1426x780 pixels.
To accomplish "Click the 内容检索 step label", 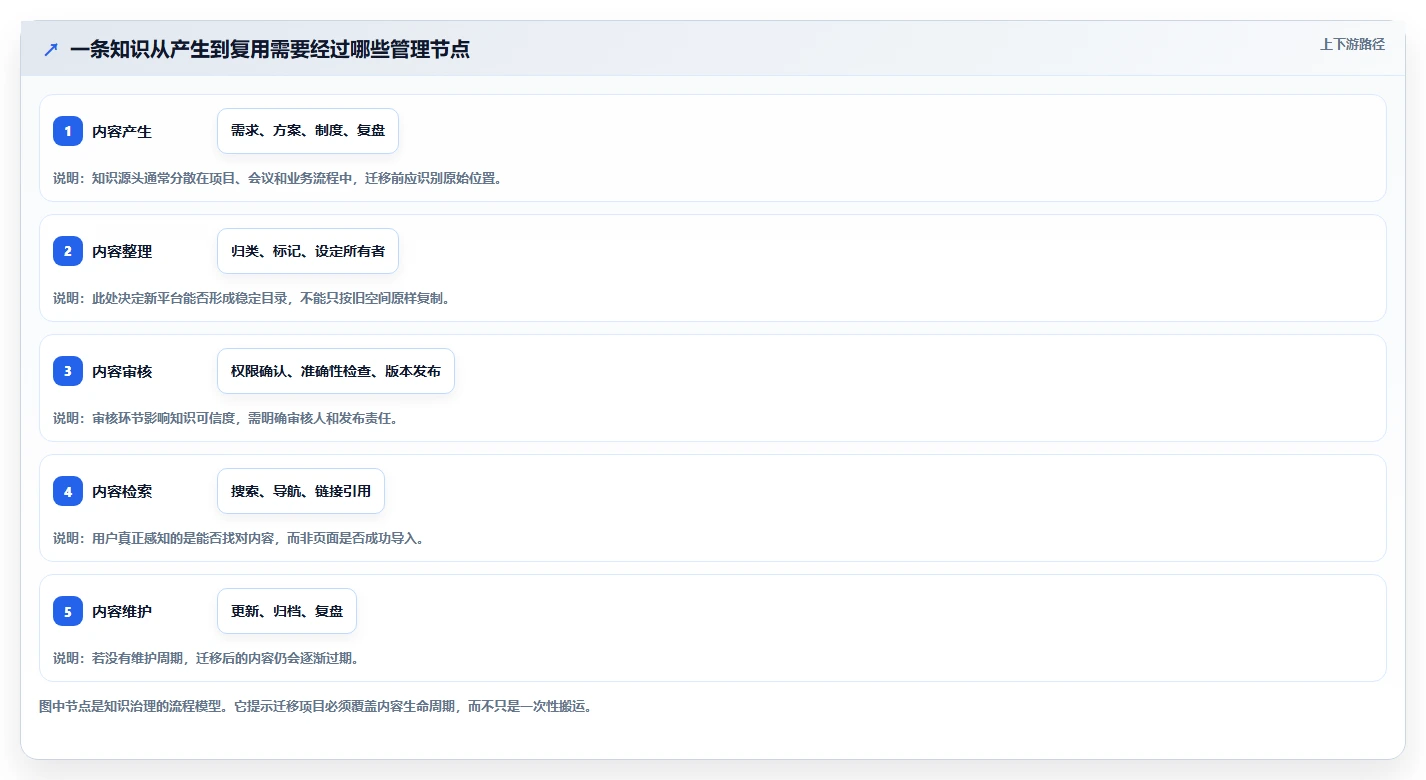I will [x=122, y=491].
